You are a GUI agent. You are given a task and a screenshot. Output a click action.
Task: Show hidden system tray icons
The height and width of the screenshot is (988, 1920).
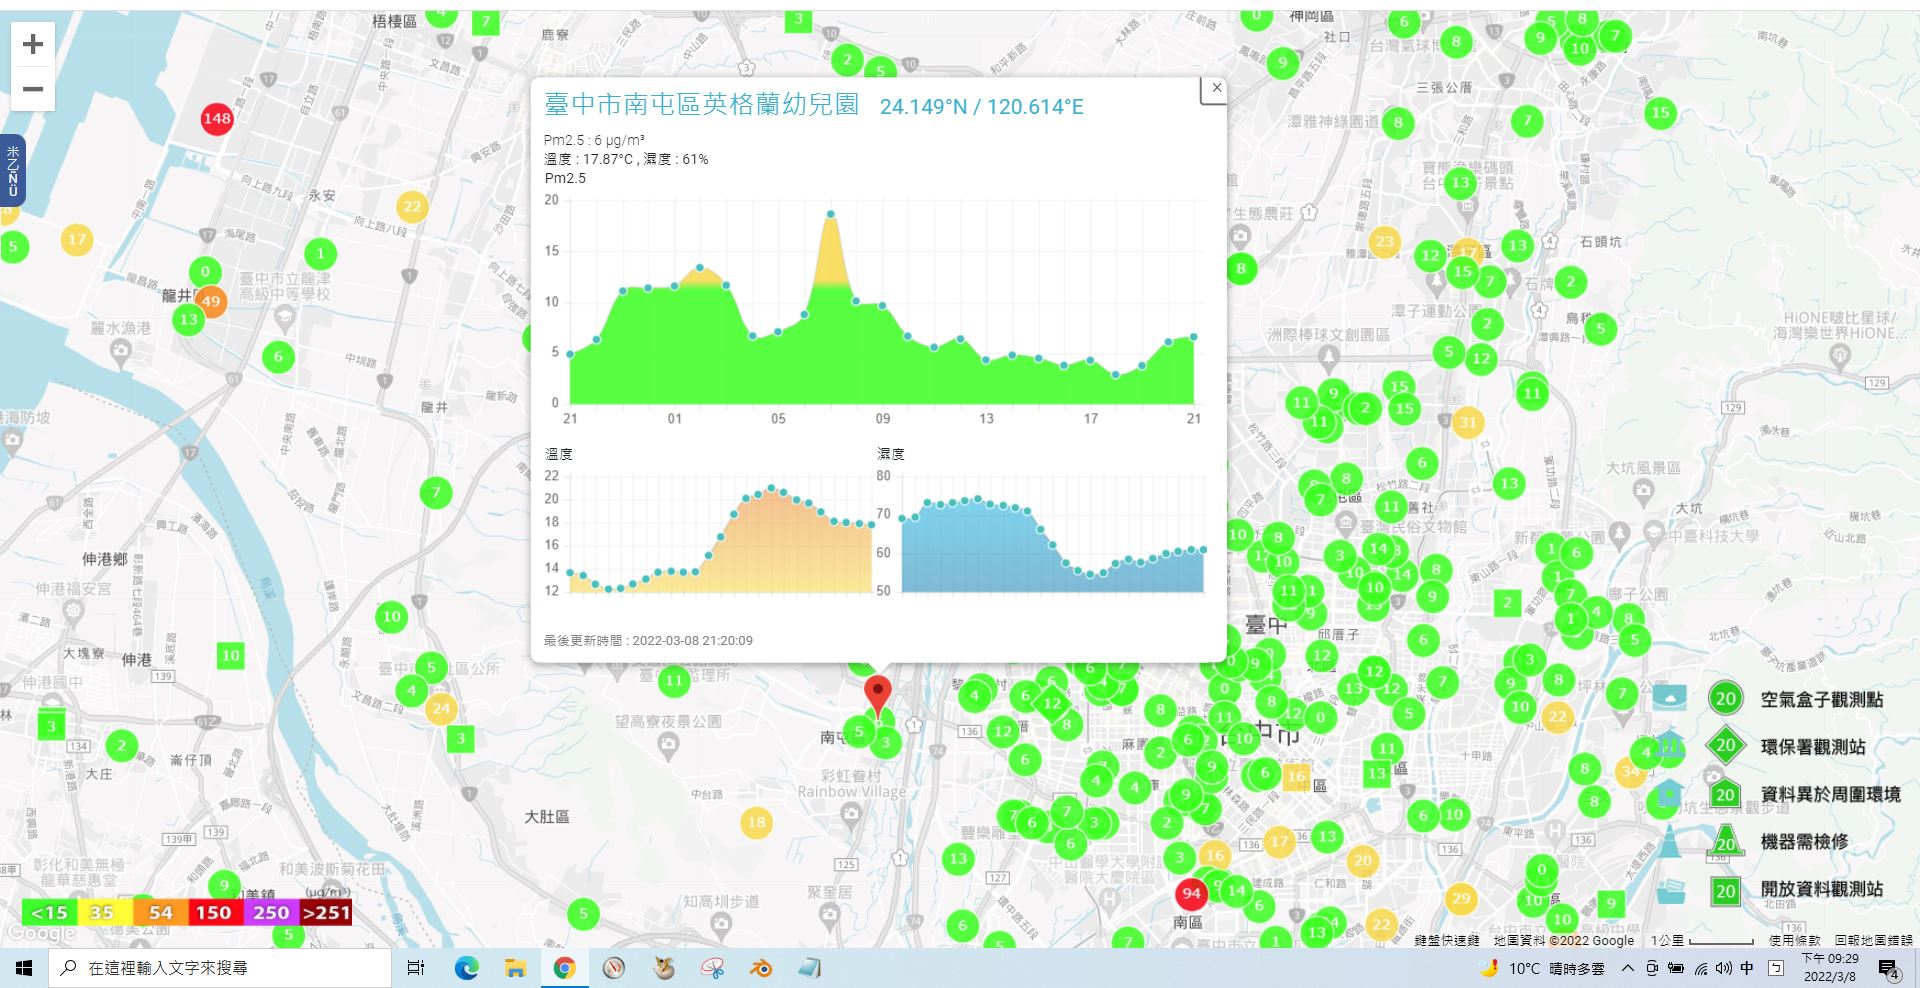click(1627, 968)
